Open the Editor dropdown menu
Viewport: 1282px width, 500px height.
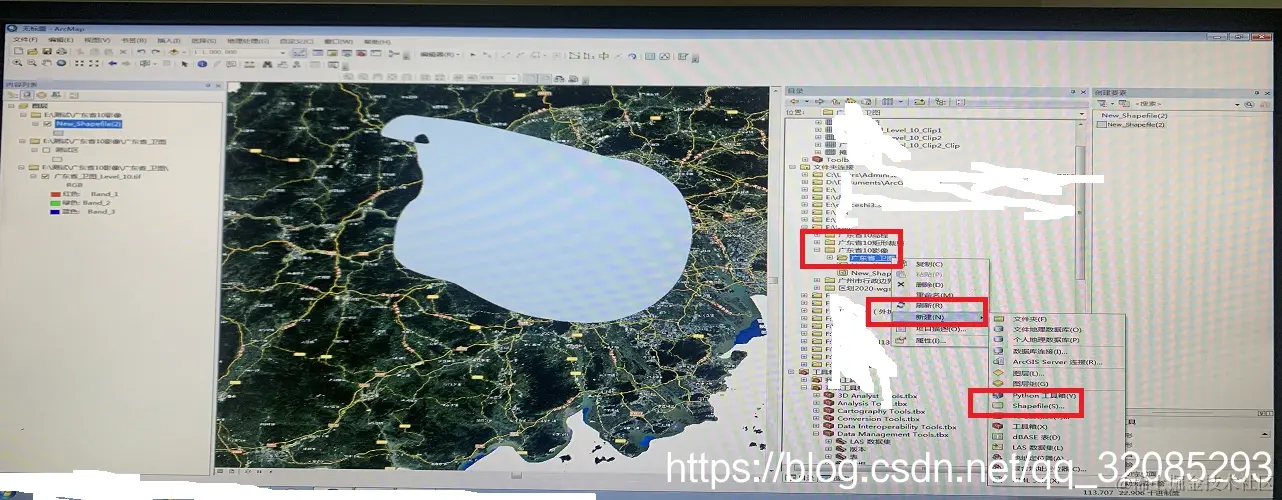tap(440, 54)
